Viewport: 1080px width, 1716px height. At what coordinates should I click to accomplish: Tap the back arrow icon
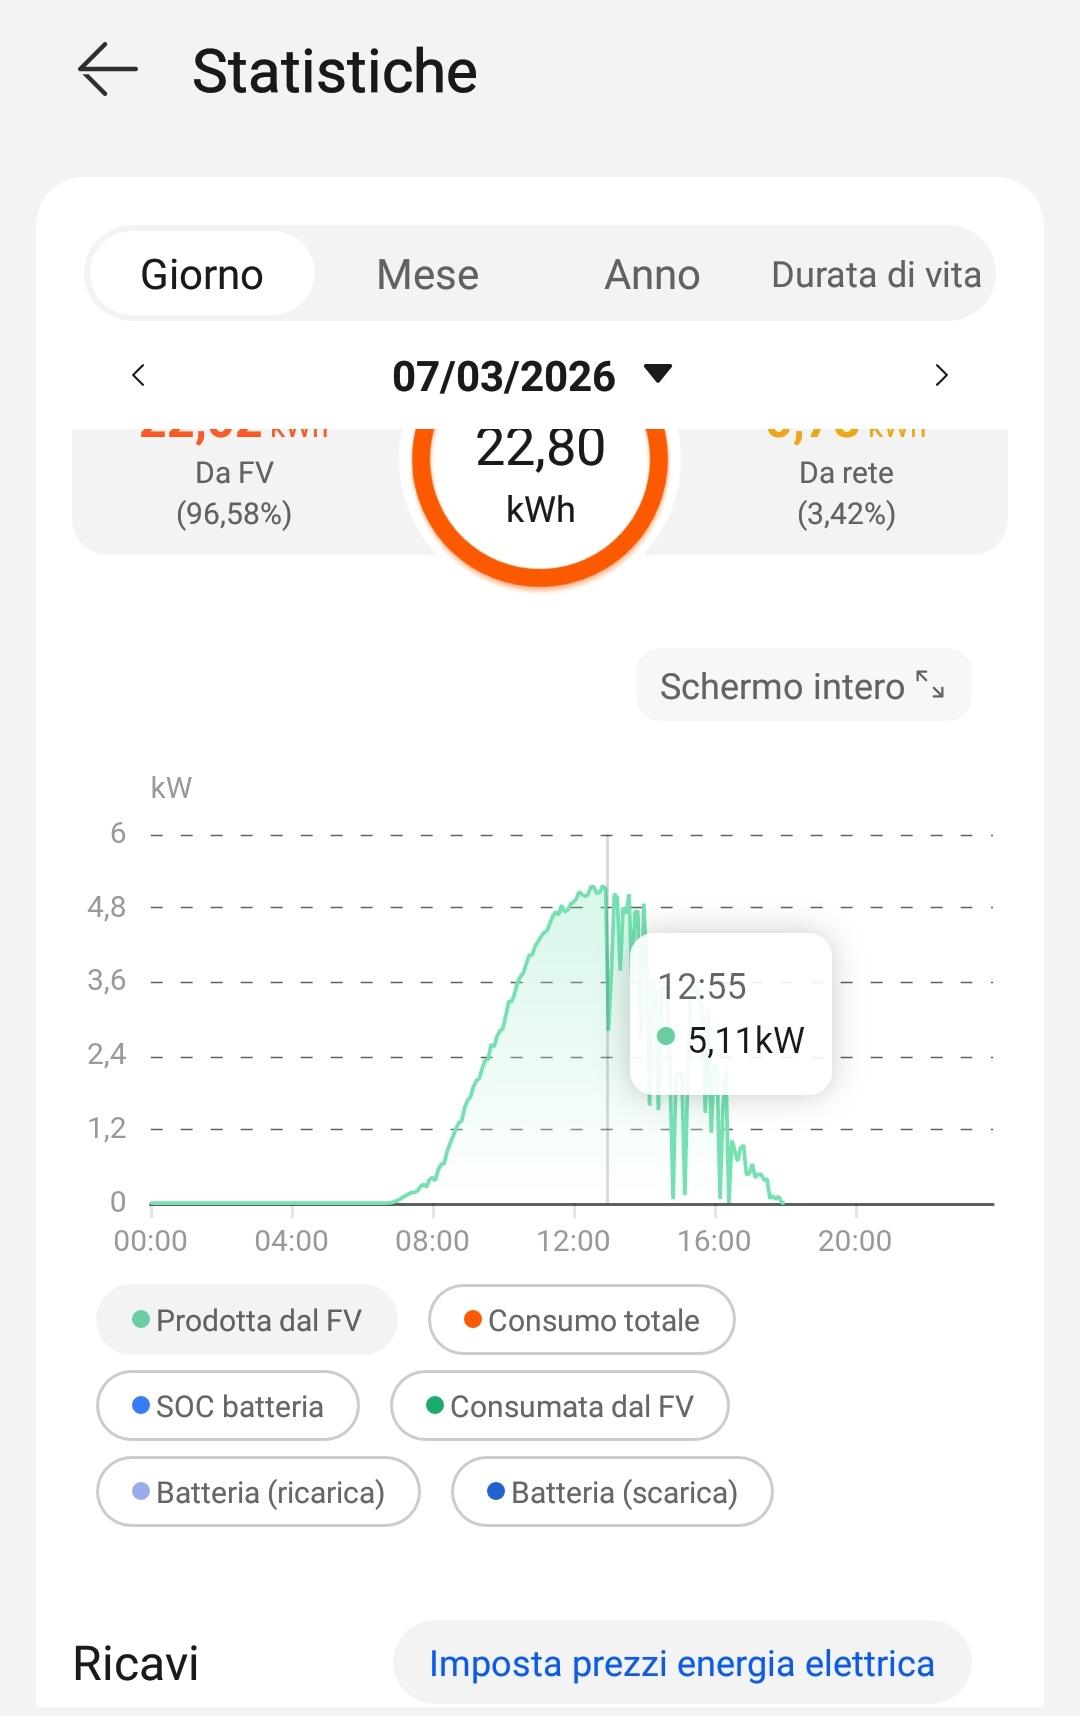[107, 70]
